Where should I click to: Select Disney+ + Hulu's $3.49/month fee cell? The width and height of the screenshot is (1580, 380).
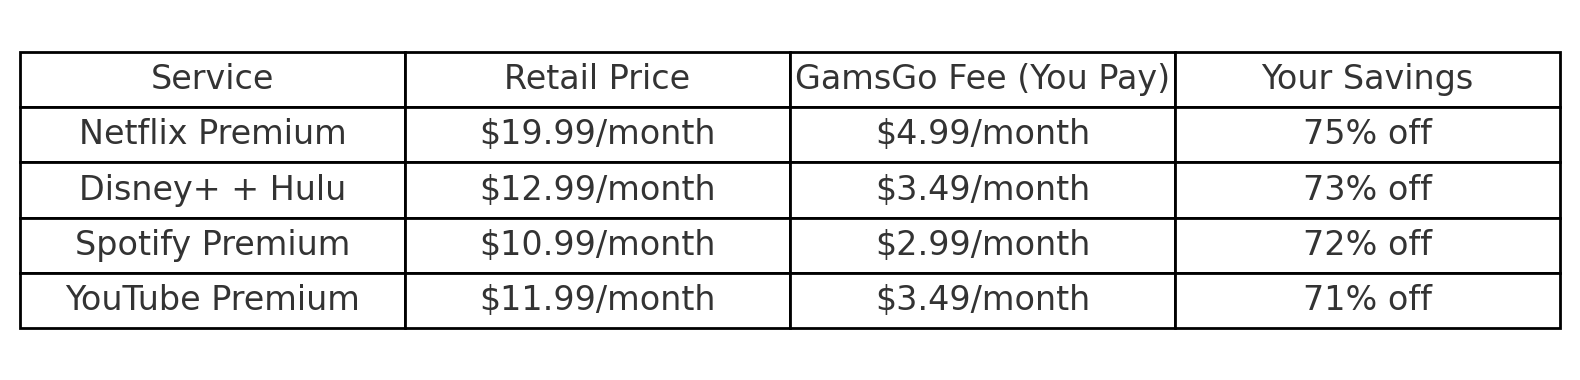pyautogui.click(x=982, y=190)
